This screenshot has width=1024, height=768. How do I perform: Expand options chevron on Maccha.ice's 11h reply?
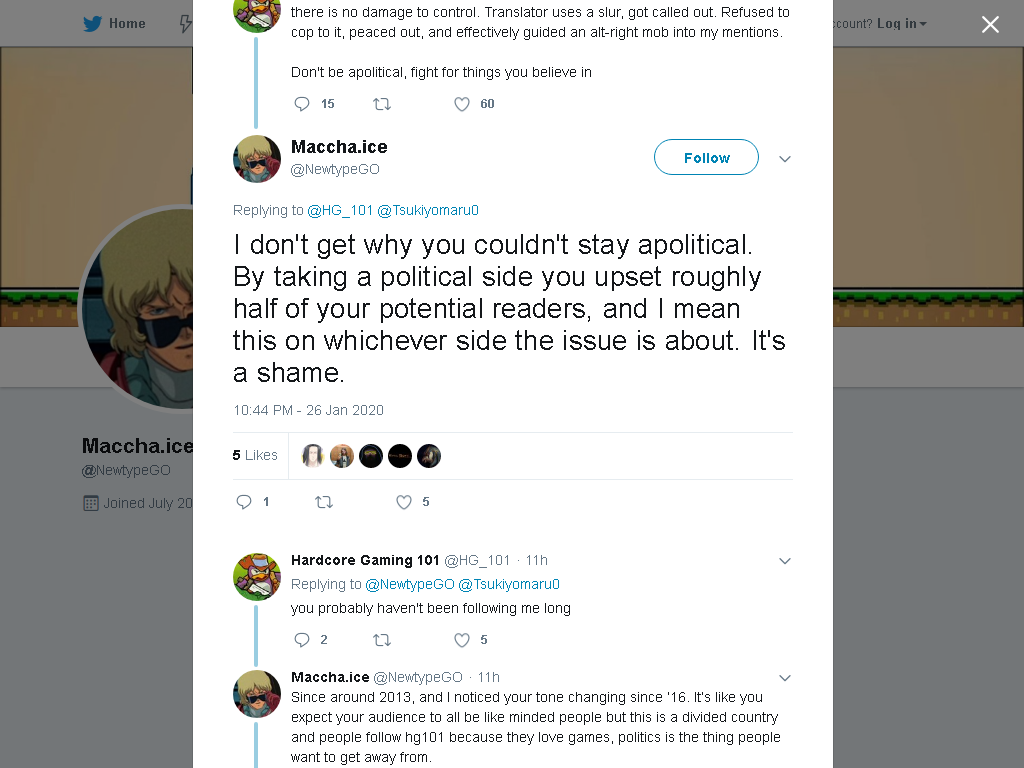[785, 678]
